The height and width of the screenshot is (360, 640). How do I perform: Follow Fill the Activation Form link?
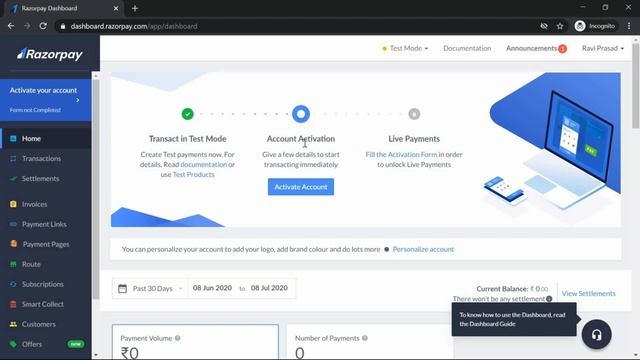coord(401,154)
